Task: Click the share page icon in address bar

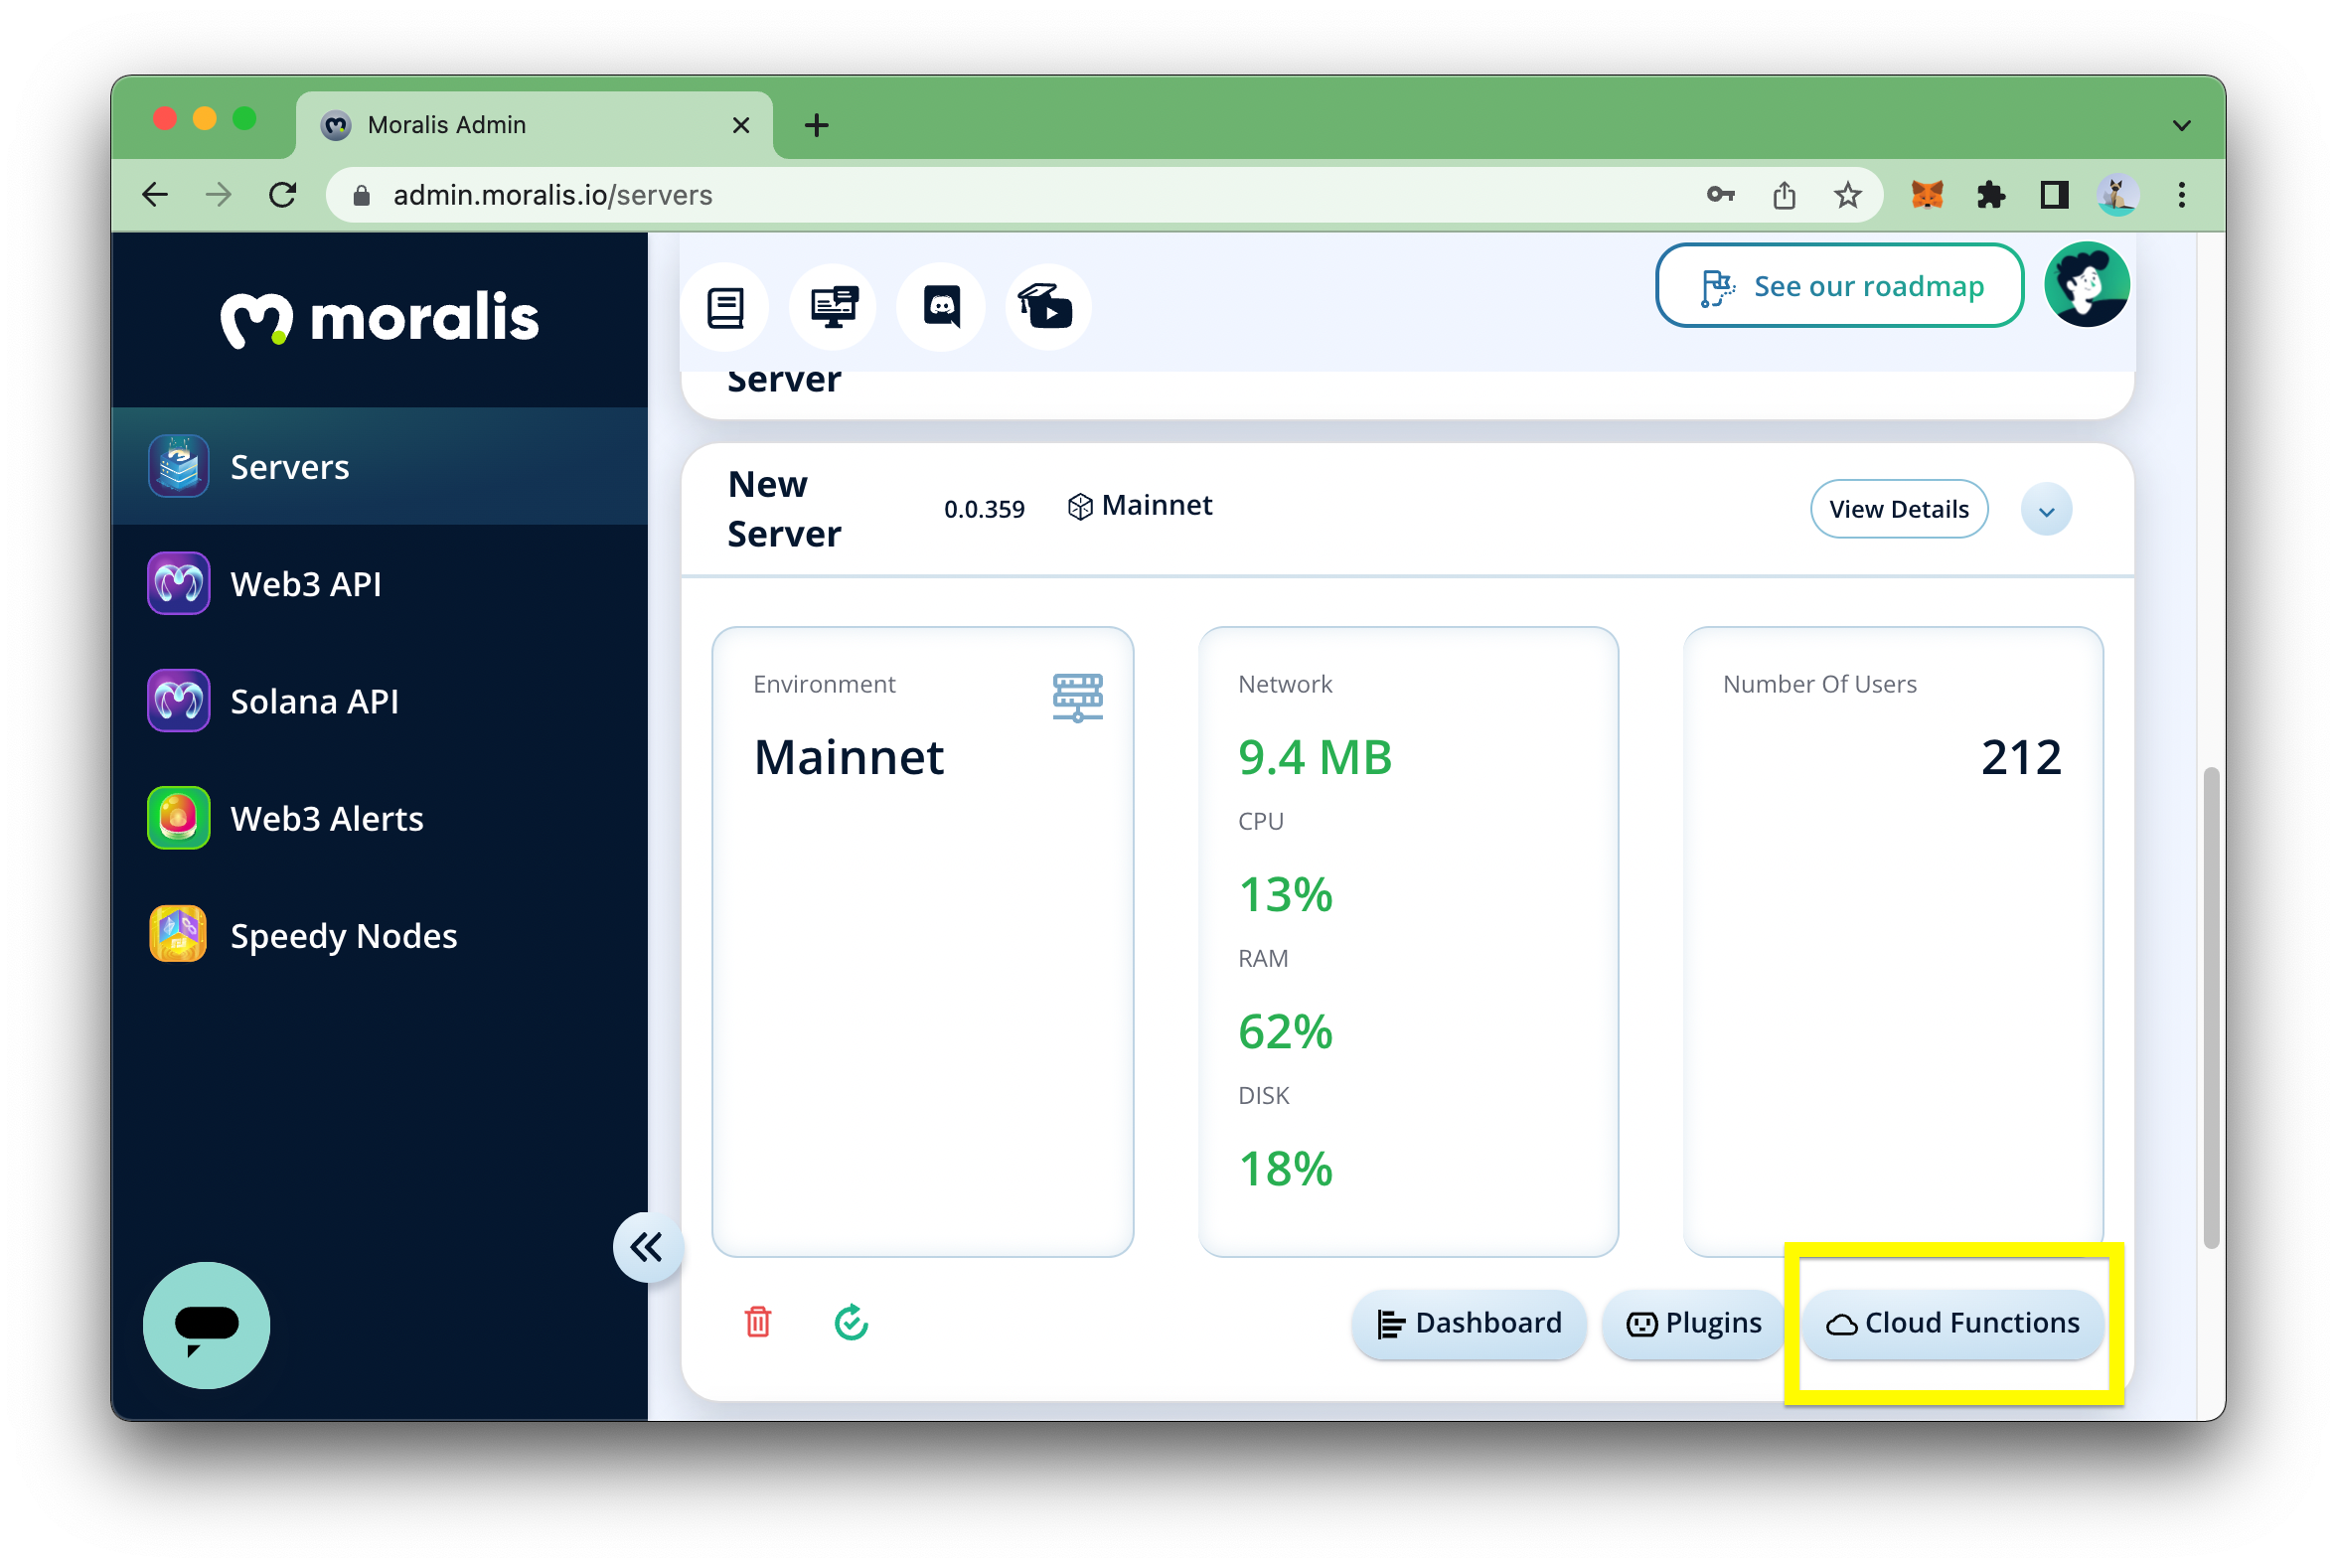Action: pos(1784,195)
